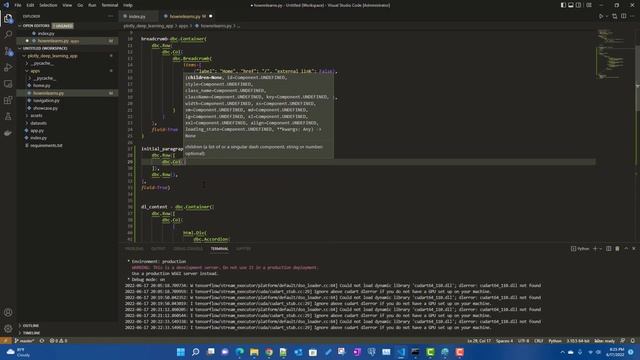Open the Terminal menu
Viewport: 640px width, 360px height.
[x=110, y=5]
